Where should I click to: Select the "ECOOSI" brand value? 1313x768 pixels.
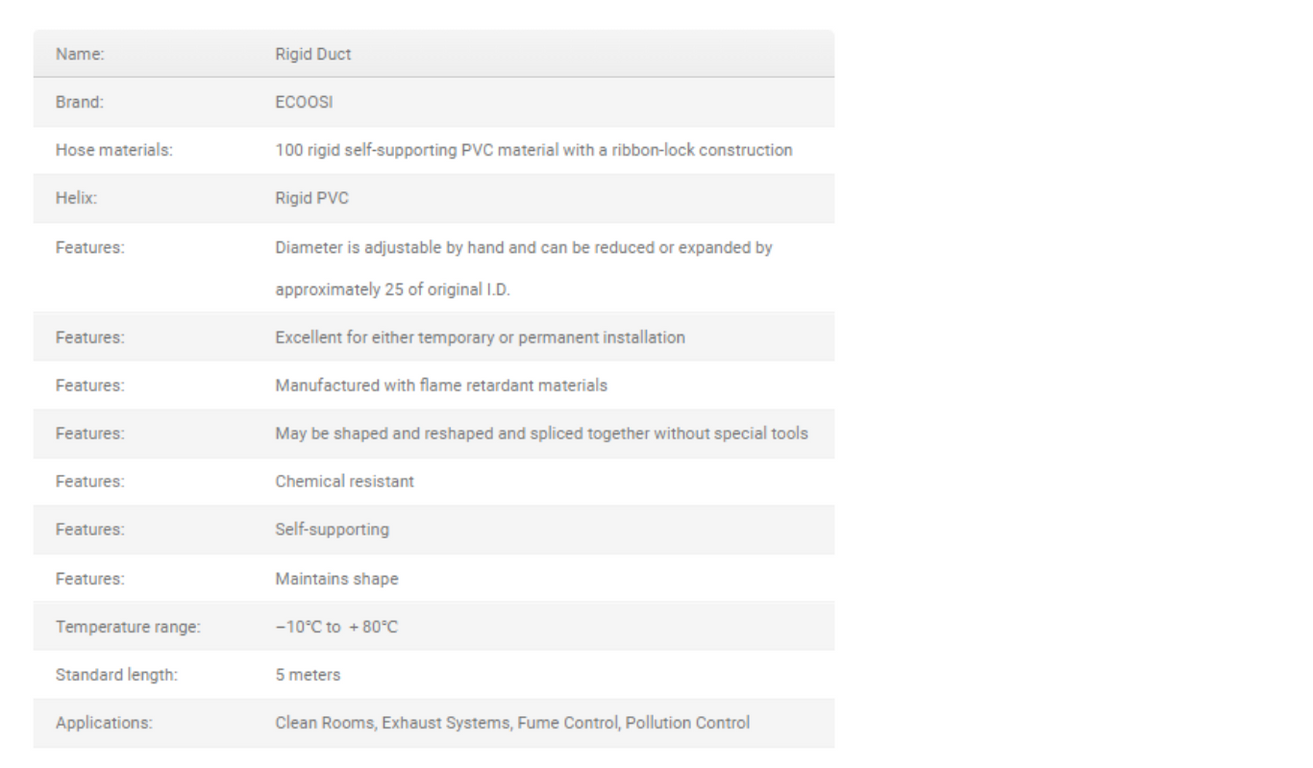304,102
